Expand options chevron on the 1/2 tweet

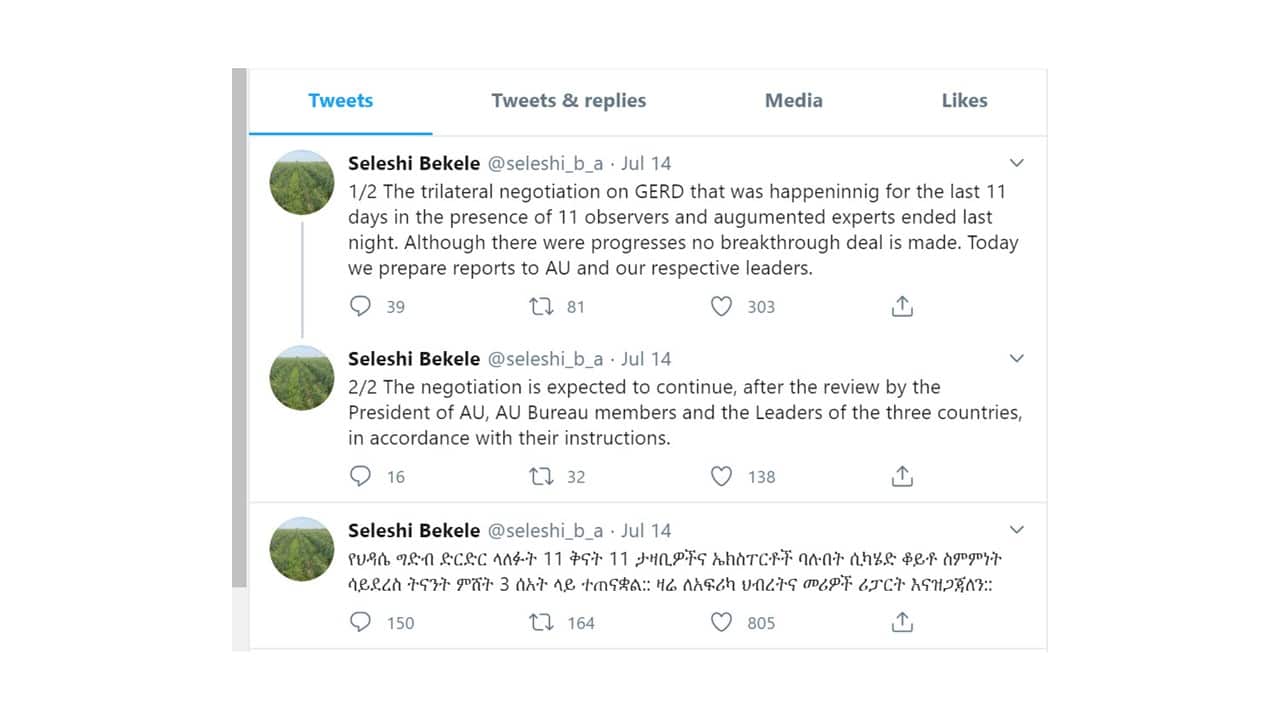pos(1017,163)
